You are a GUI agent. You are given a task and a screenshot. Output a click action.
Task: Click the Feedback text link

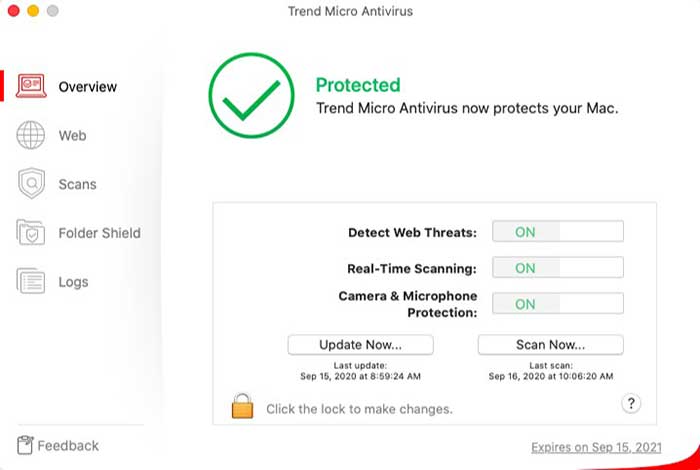68,445
